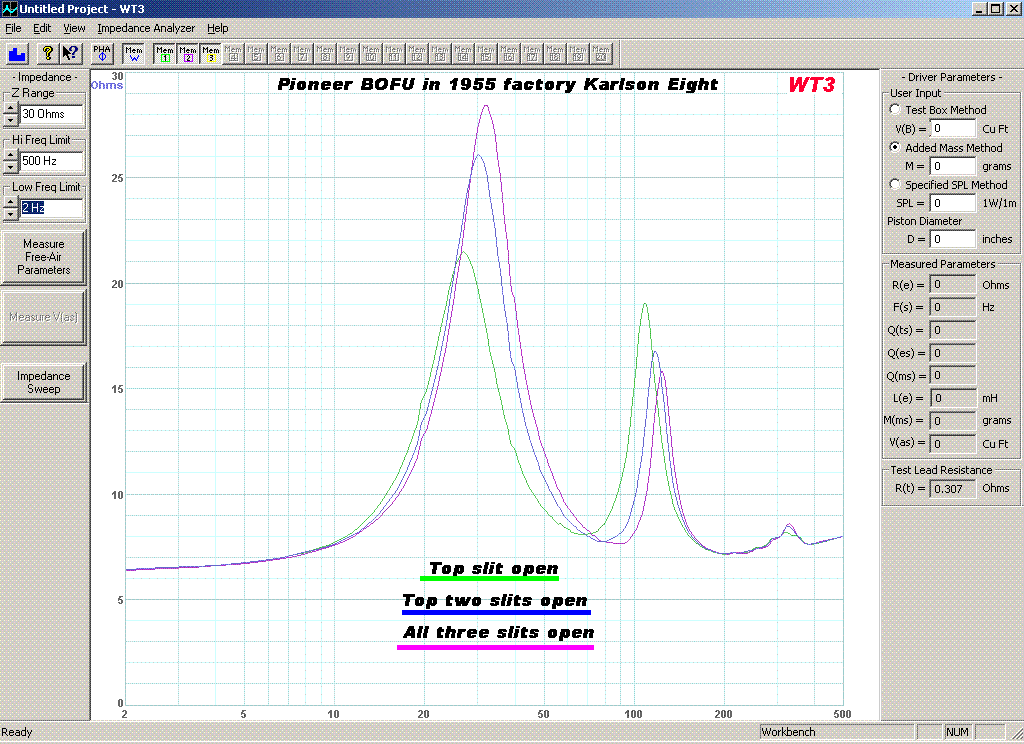Select the Mem W working memory icon
1024x744 pixels.
tap(133, 54)
